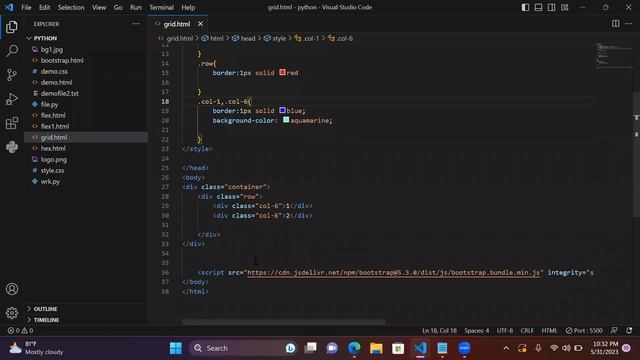Open the View menu
Viewport: 640px width, 360px height.
99,7
